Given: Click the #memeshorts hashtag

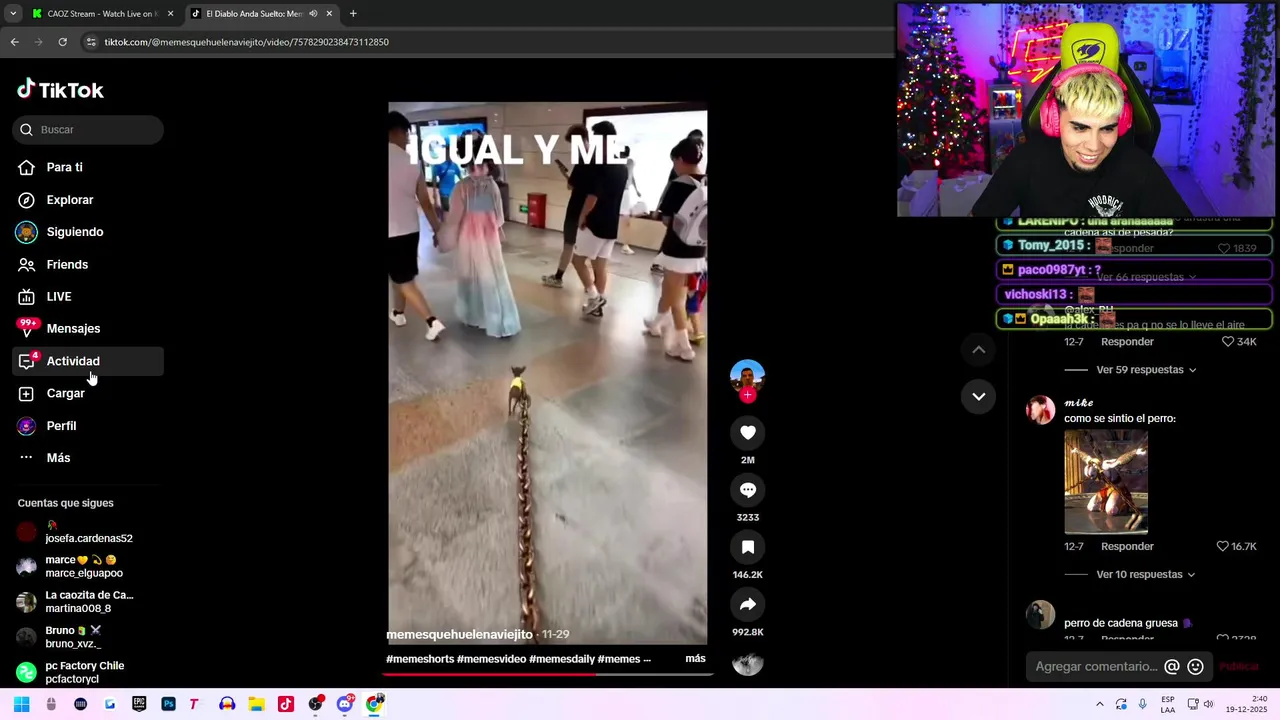Looking at the screenshot, I should click(x=420, y=659).
